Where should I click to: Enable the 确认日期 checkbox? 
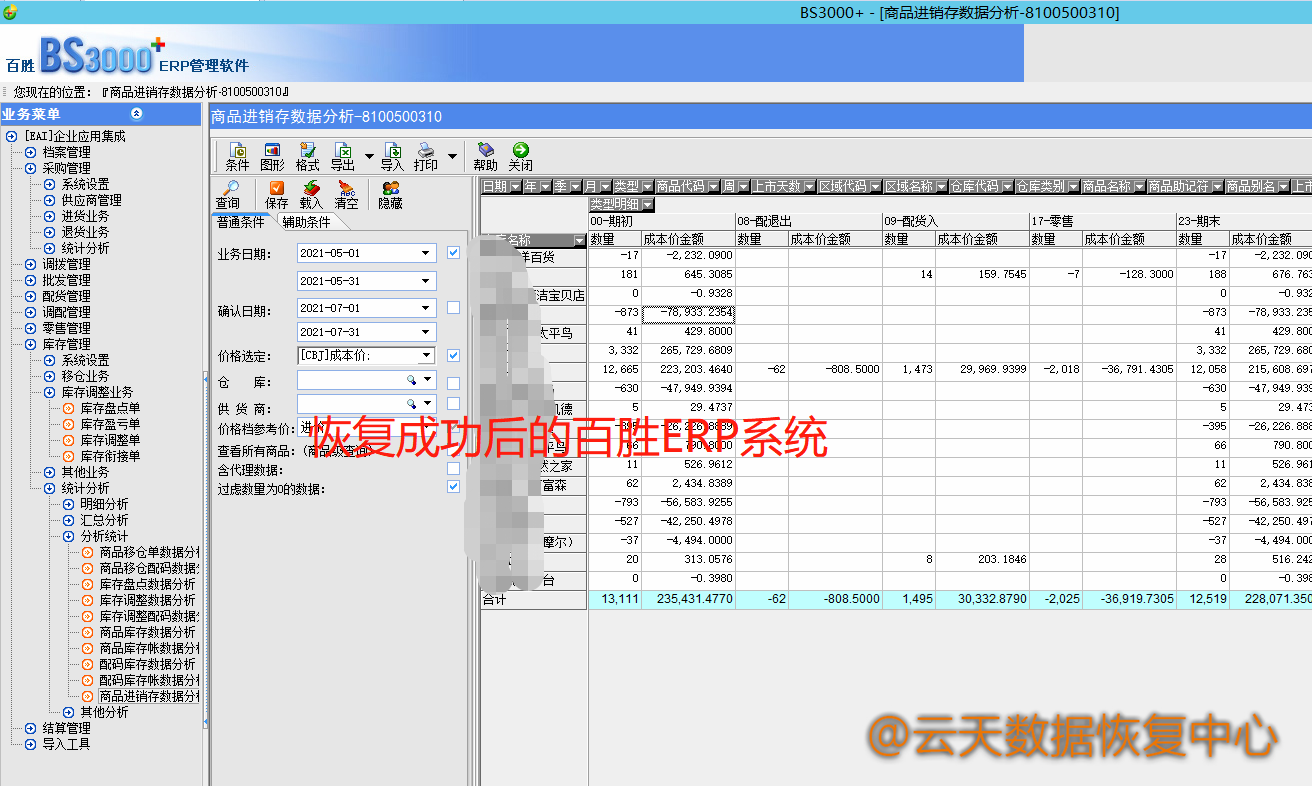coord(453,307)
